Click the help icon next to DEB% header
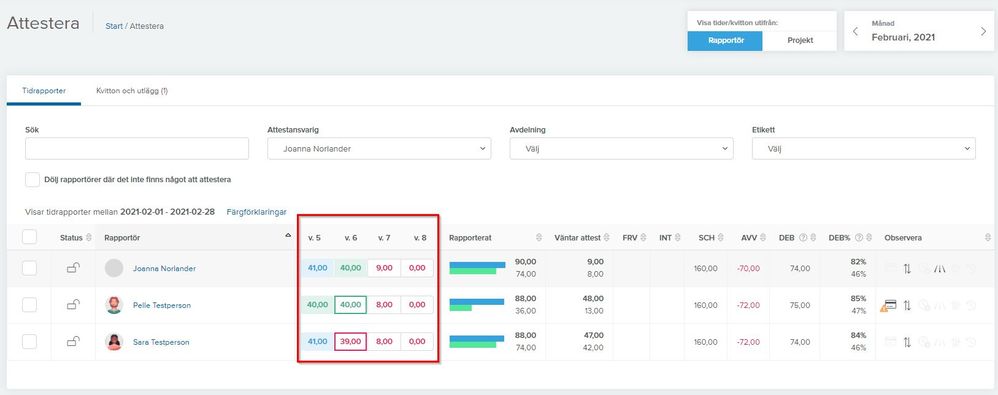The height and width of the screenshot is (395, 998). [x=859, y=238]
